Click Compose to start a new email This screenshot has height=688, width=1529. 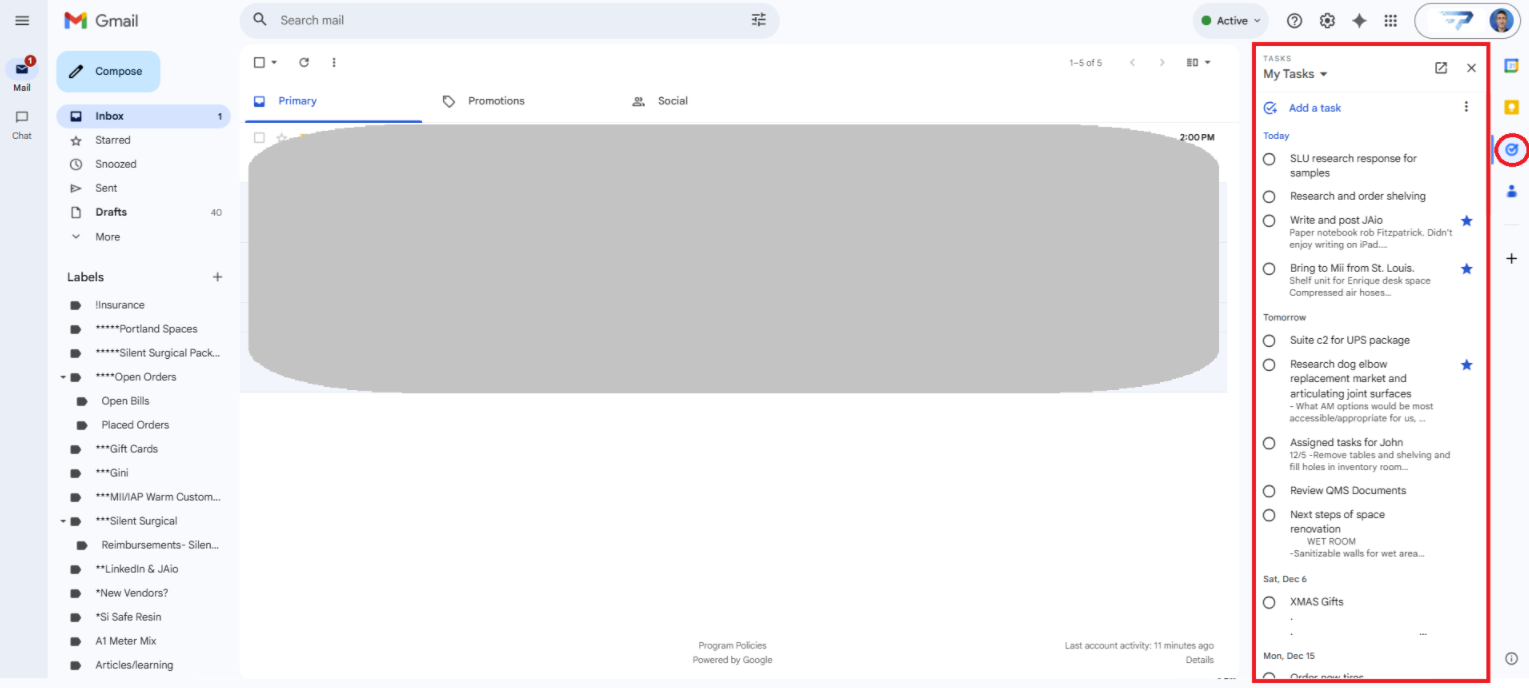[x=110, y=71]
